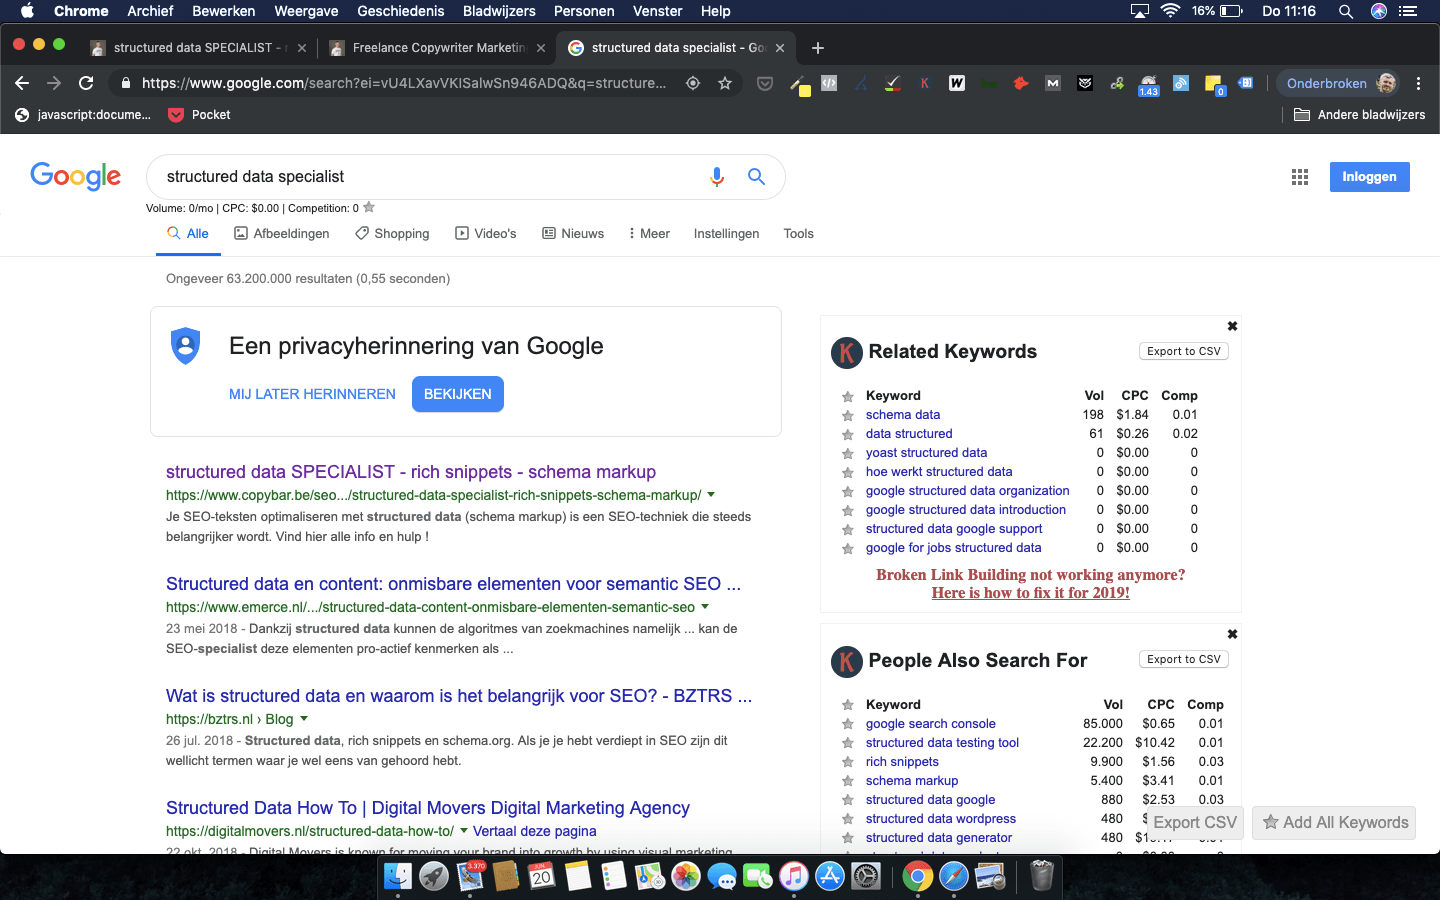Viewport: 1440px width, 900px height.
Task: Open the Chrome three-dot menu
Action: (x=1418, y=83)
